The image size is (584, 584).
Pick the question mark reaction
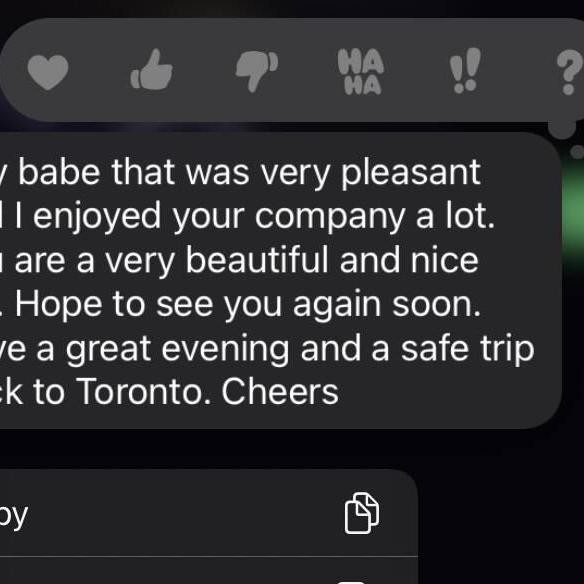[570, 73]
